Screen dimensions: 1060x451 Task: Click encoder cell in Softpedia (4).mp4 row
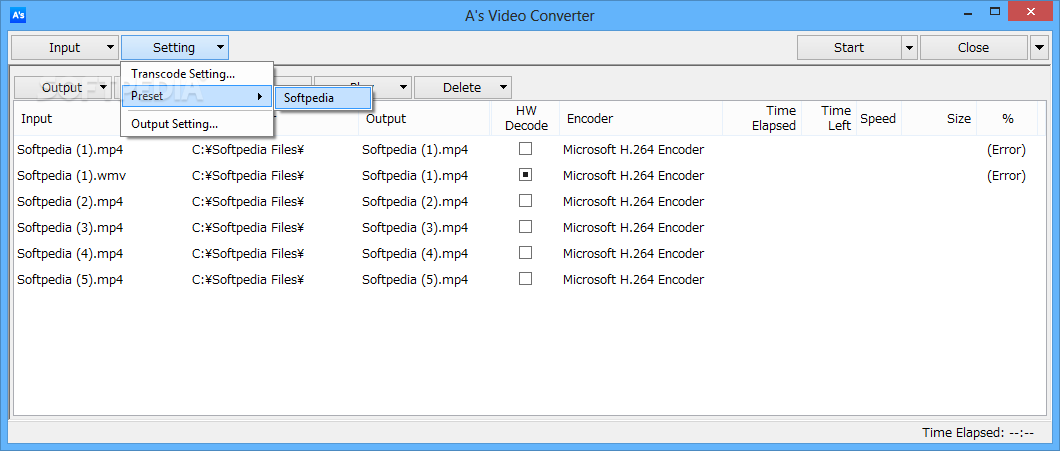tap(633, 254)
